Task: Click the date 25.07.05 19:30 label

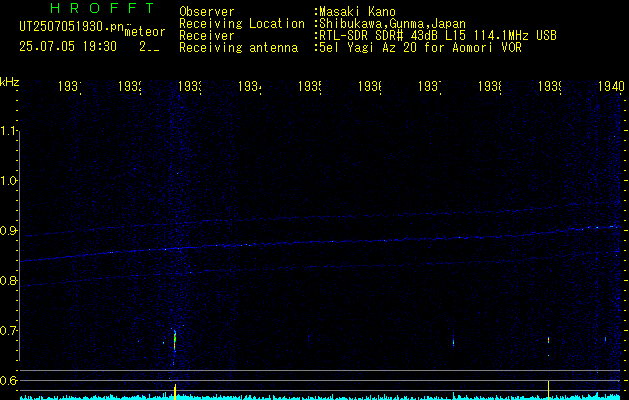Action: [x=68, y=47]
